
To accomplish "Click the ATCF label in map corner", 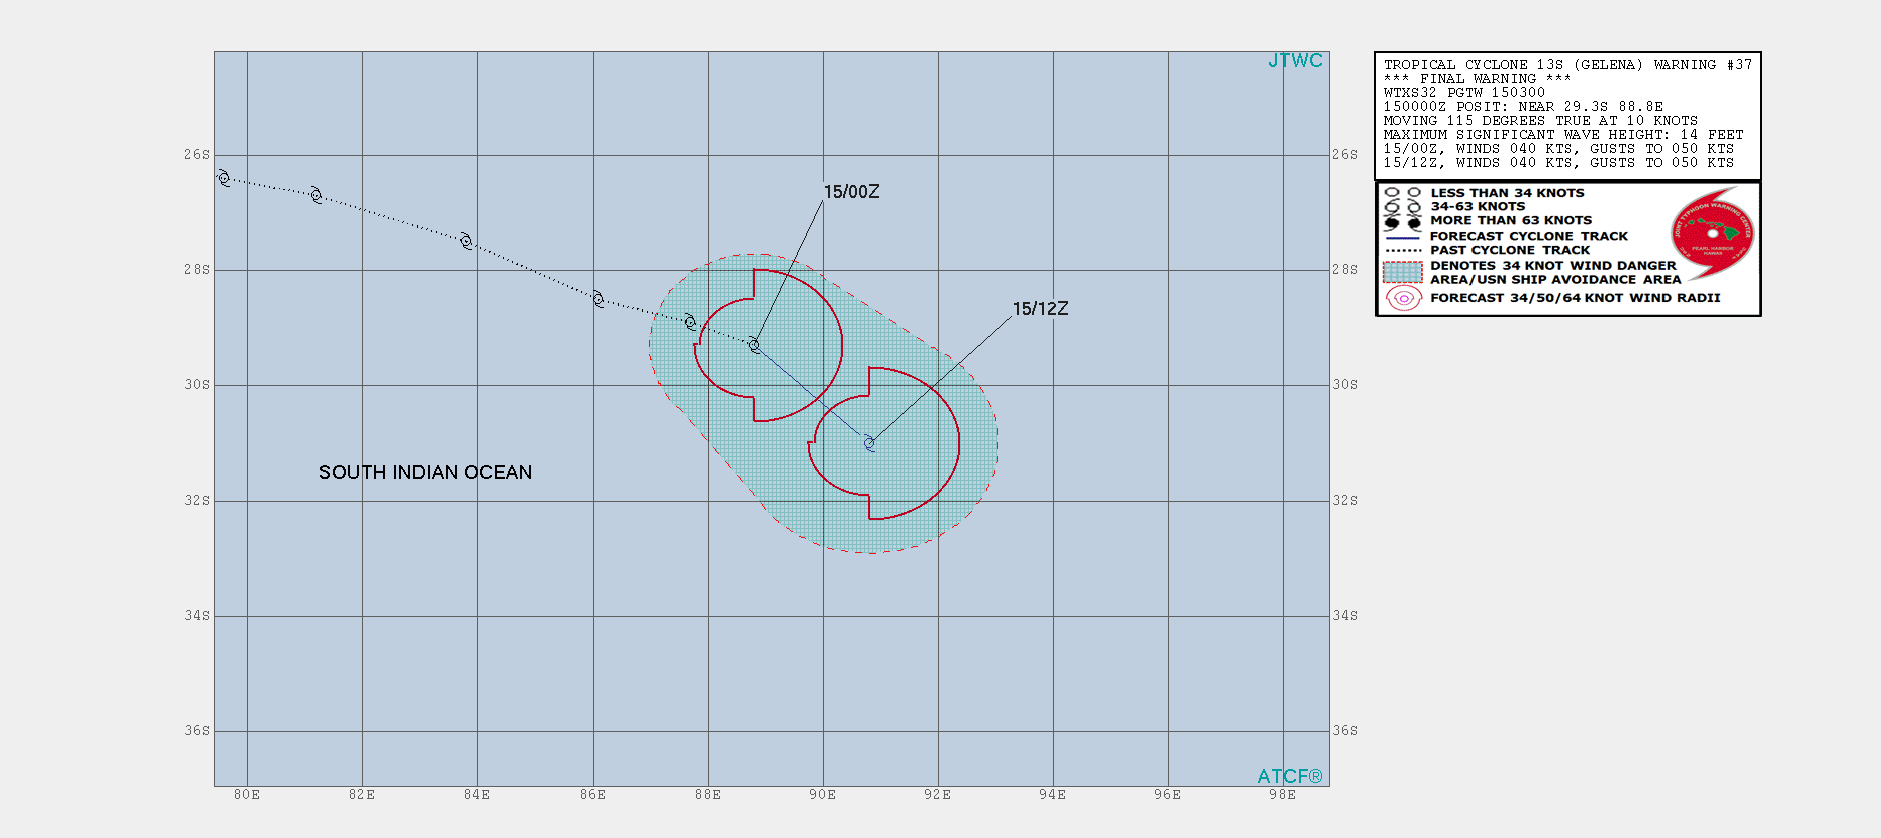I will point(1290,777).
